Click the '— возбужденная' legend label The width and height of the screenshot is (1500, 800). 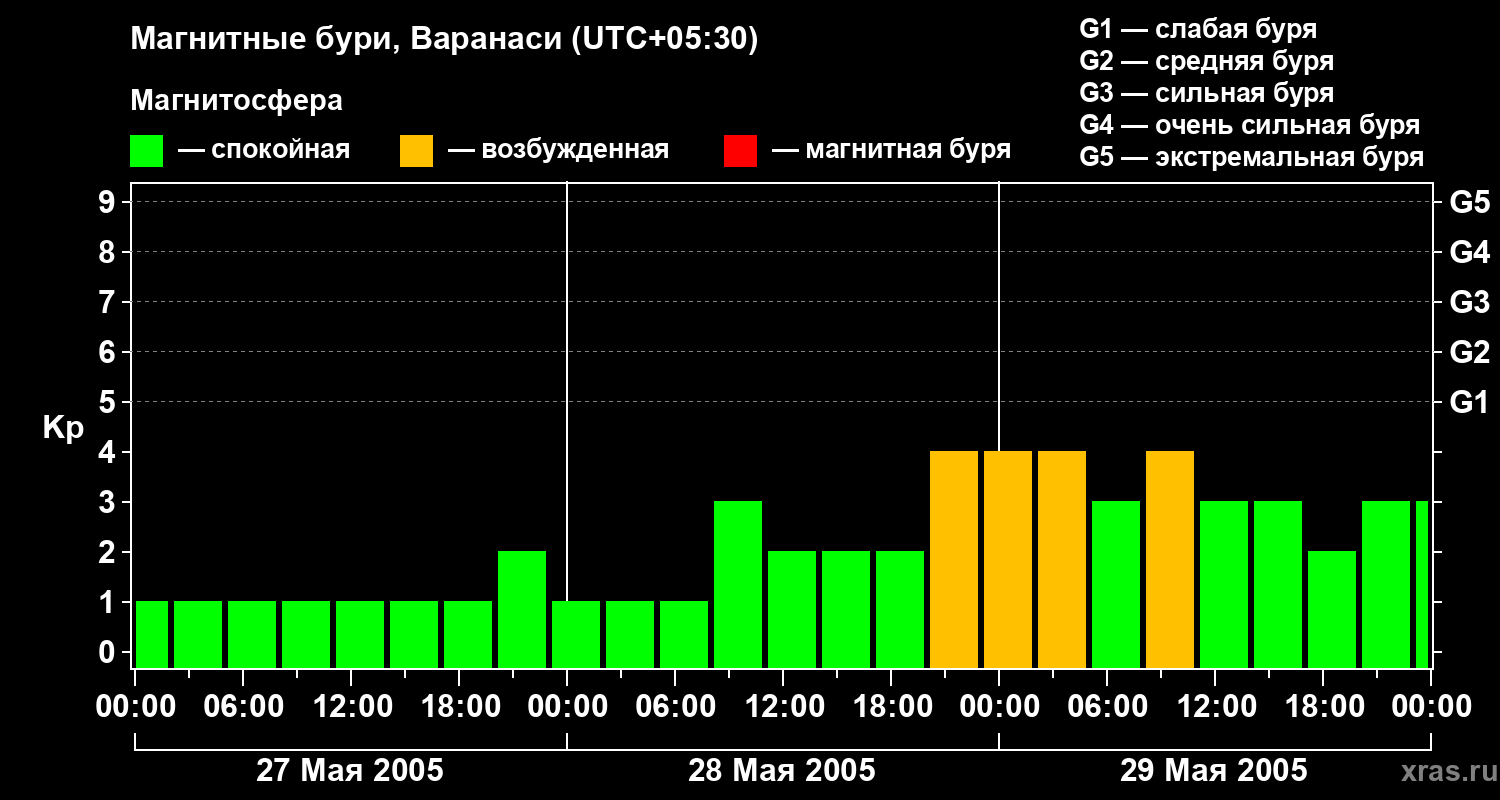pyautogui.click(x=559, y=150)
